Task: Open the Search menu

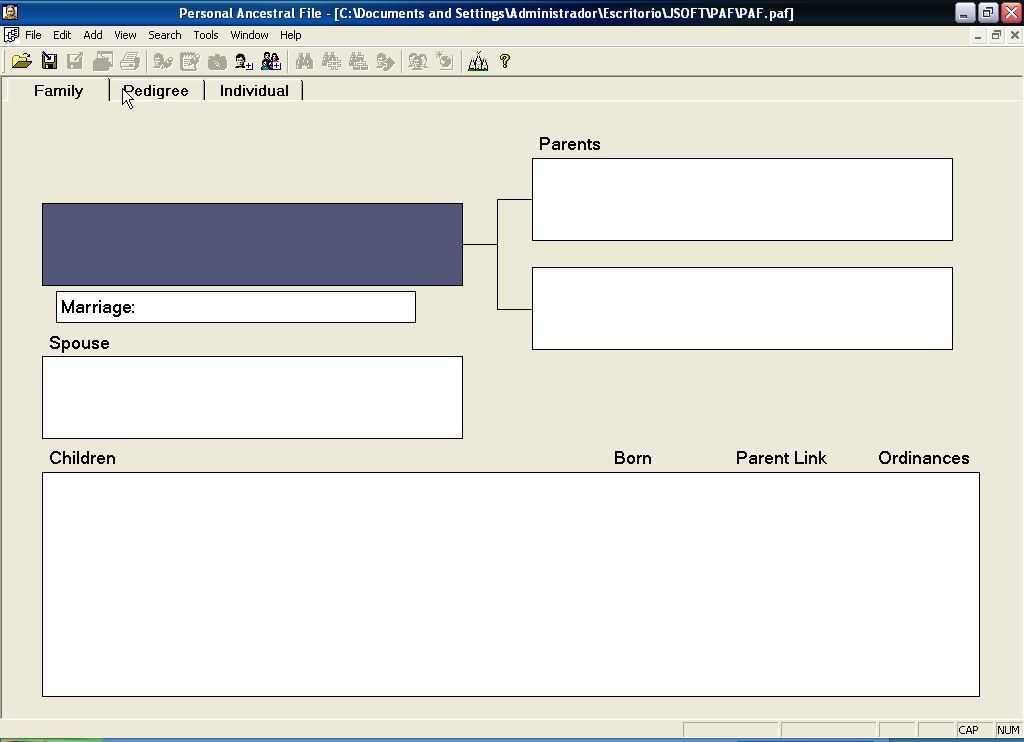Action: (164, 35)
